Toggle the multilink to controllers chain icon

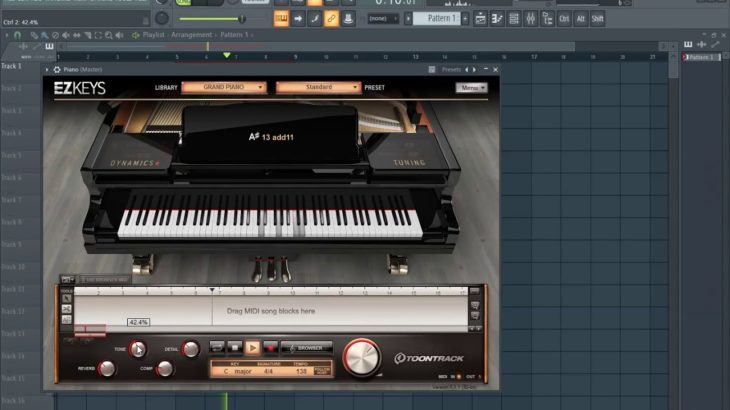point(331,19)
